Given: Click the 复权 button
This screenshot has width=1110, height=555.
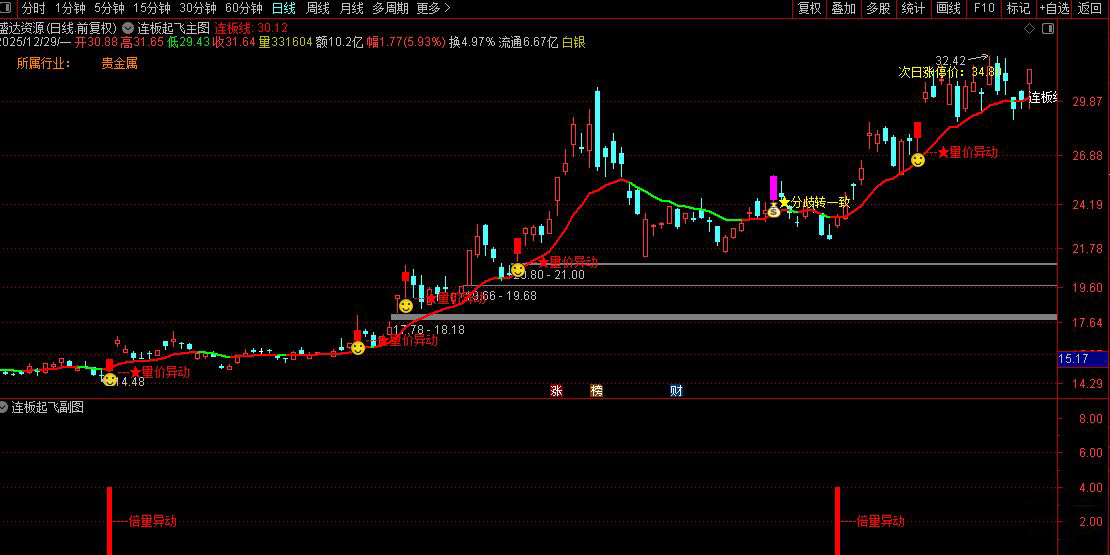Looking at the screenshot, I should click(x=810, y=8).
